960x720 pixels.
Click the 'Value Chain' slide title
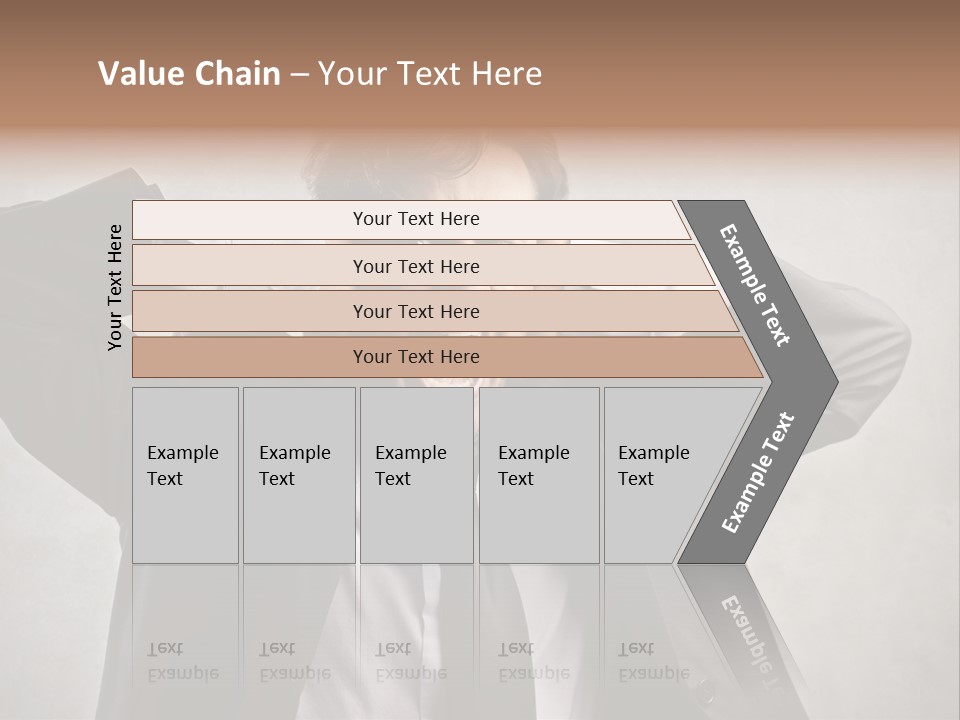click(x=320, y=74)
